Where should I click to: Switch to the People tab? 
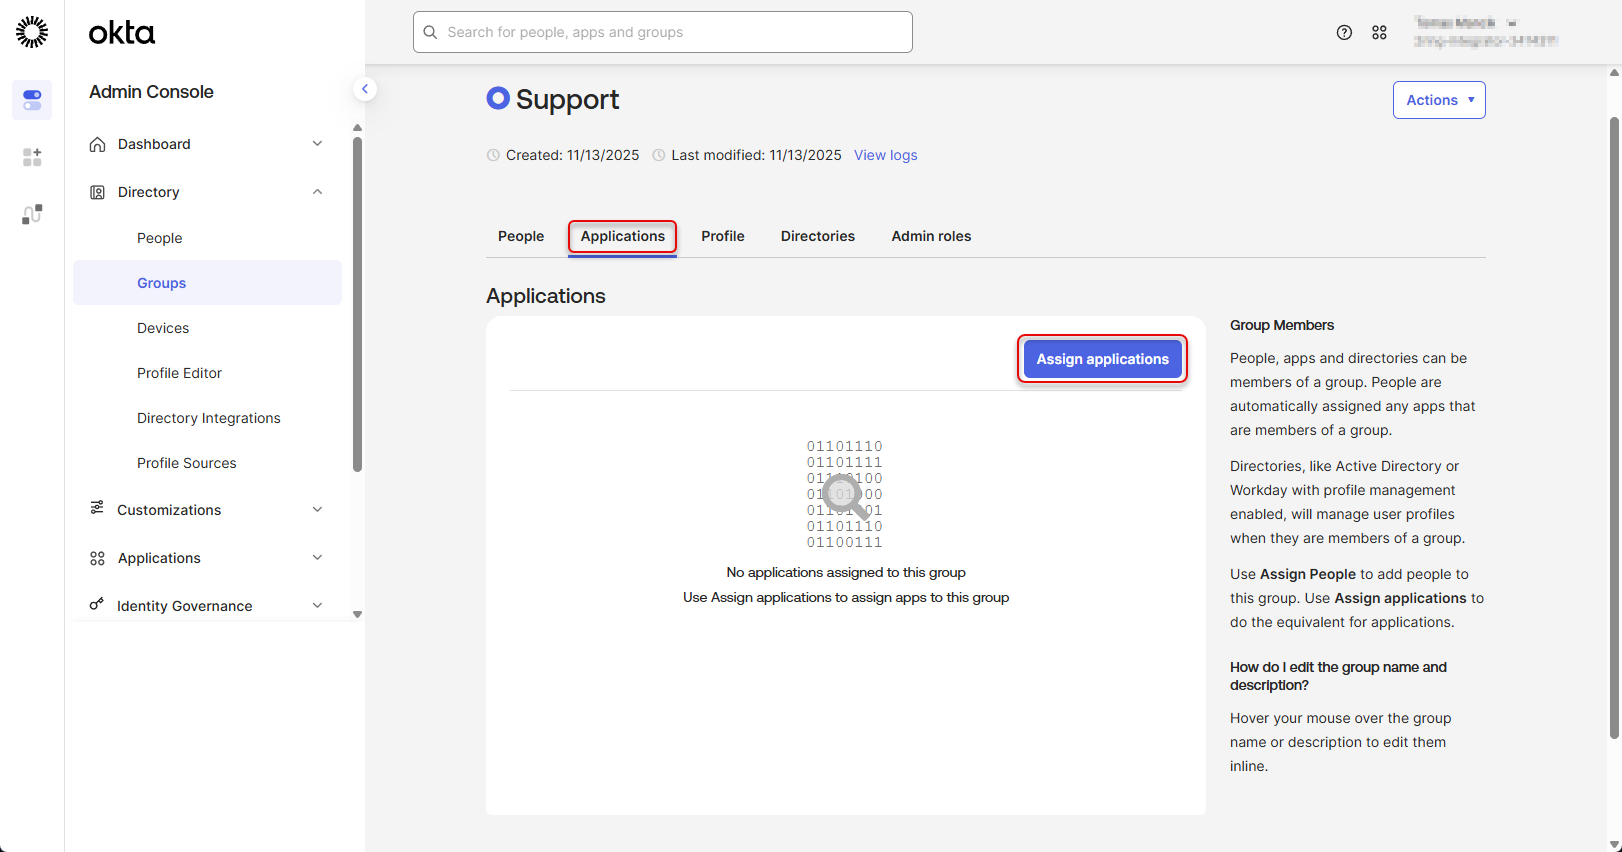pyautogui.click(x=521, y=237)
